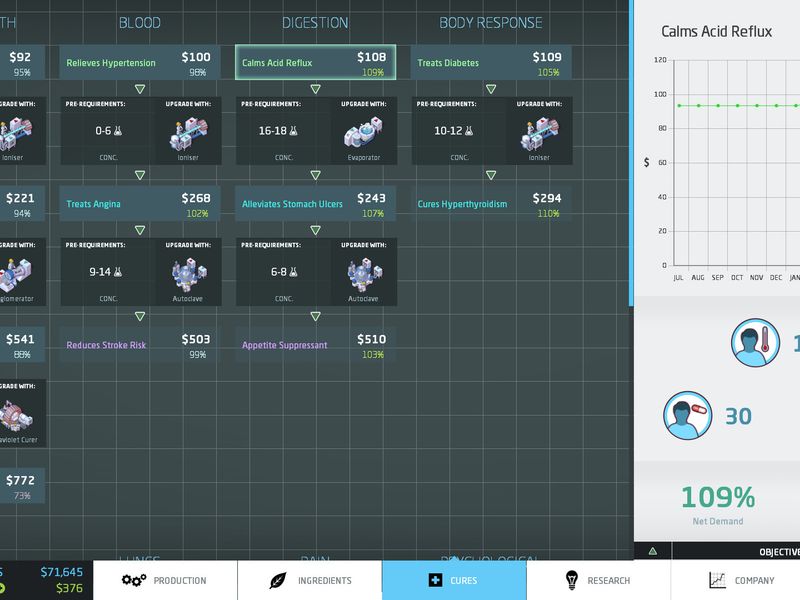Click the Evaporator machine icon under Calms Acid Reflux
The width and height of the screenshot is (800, 600).
[x=363, y=133]
